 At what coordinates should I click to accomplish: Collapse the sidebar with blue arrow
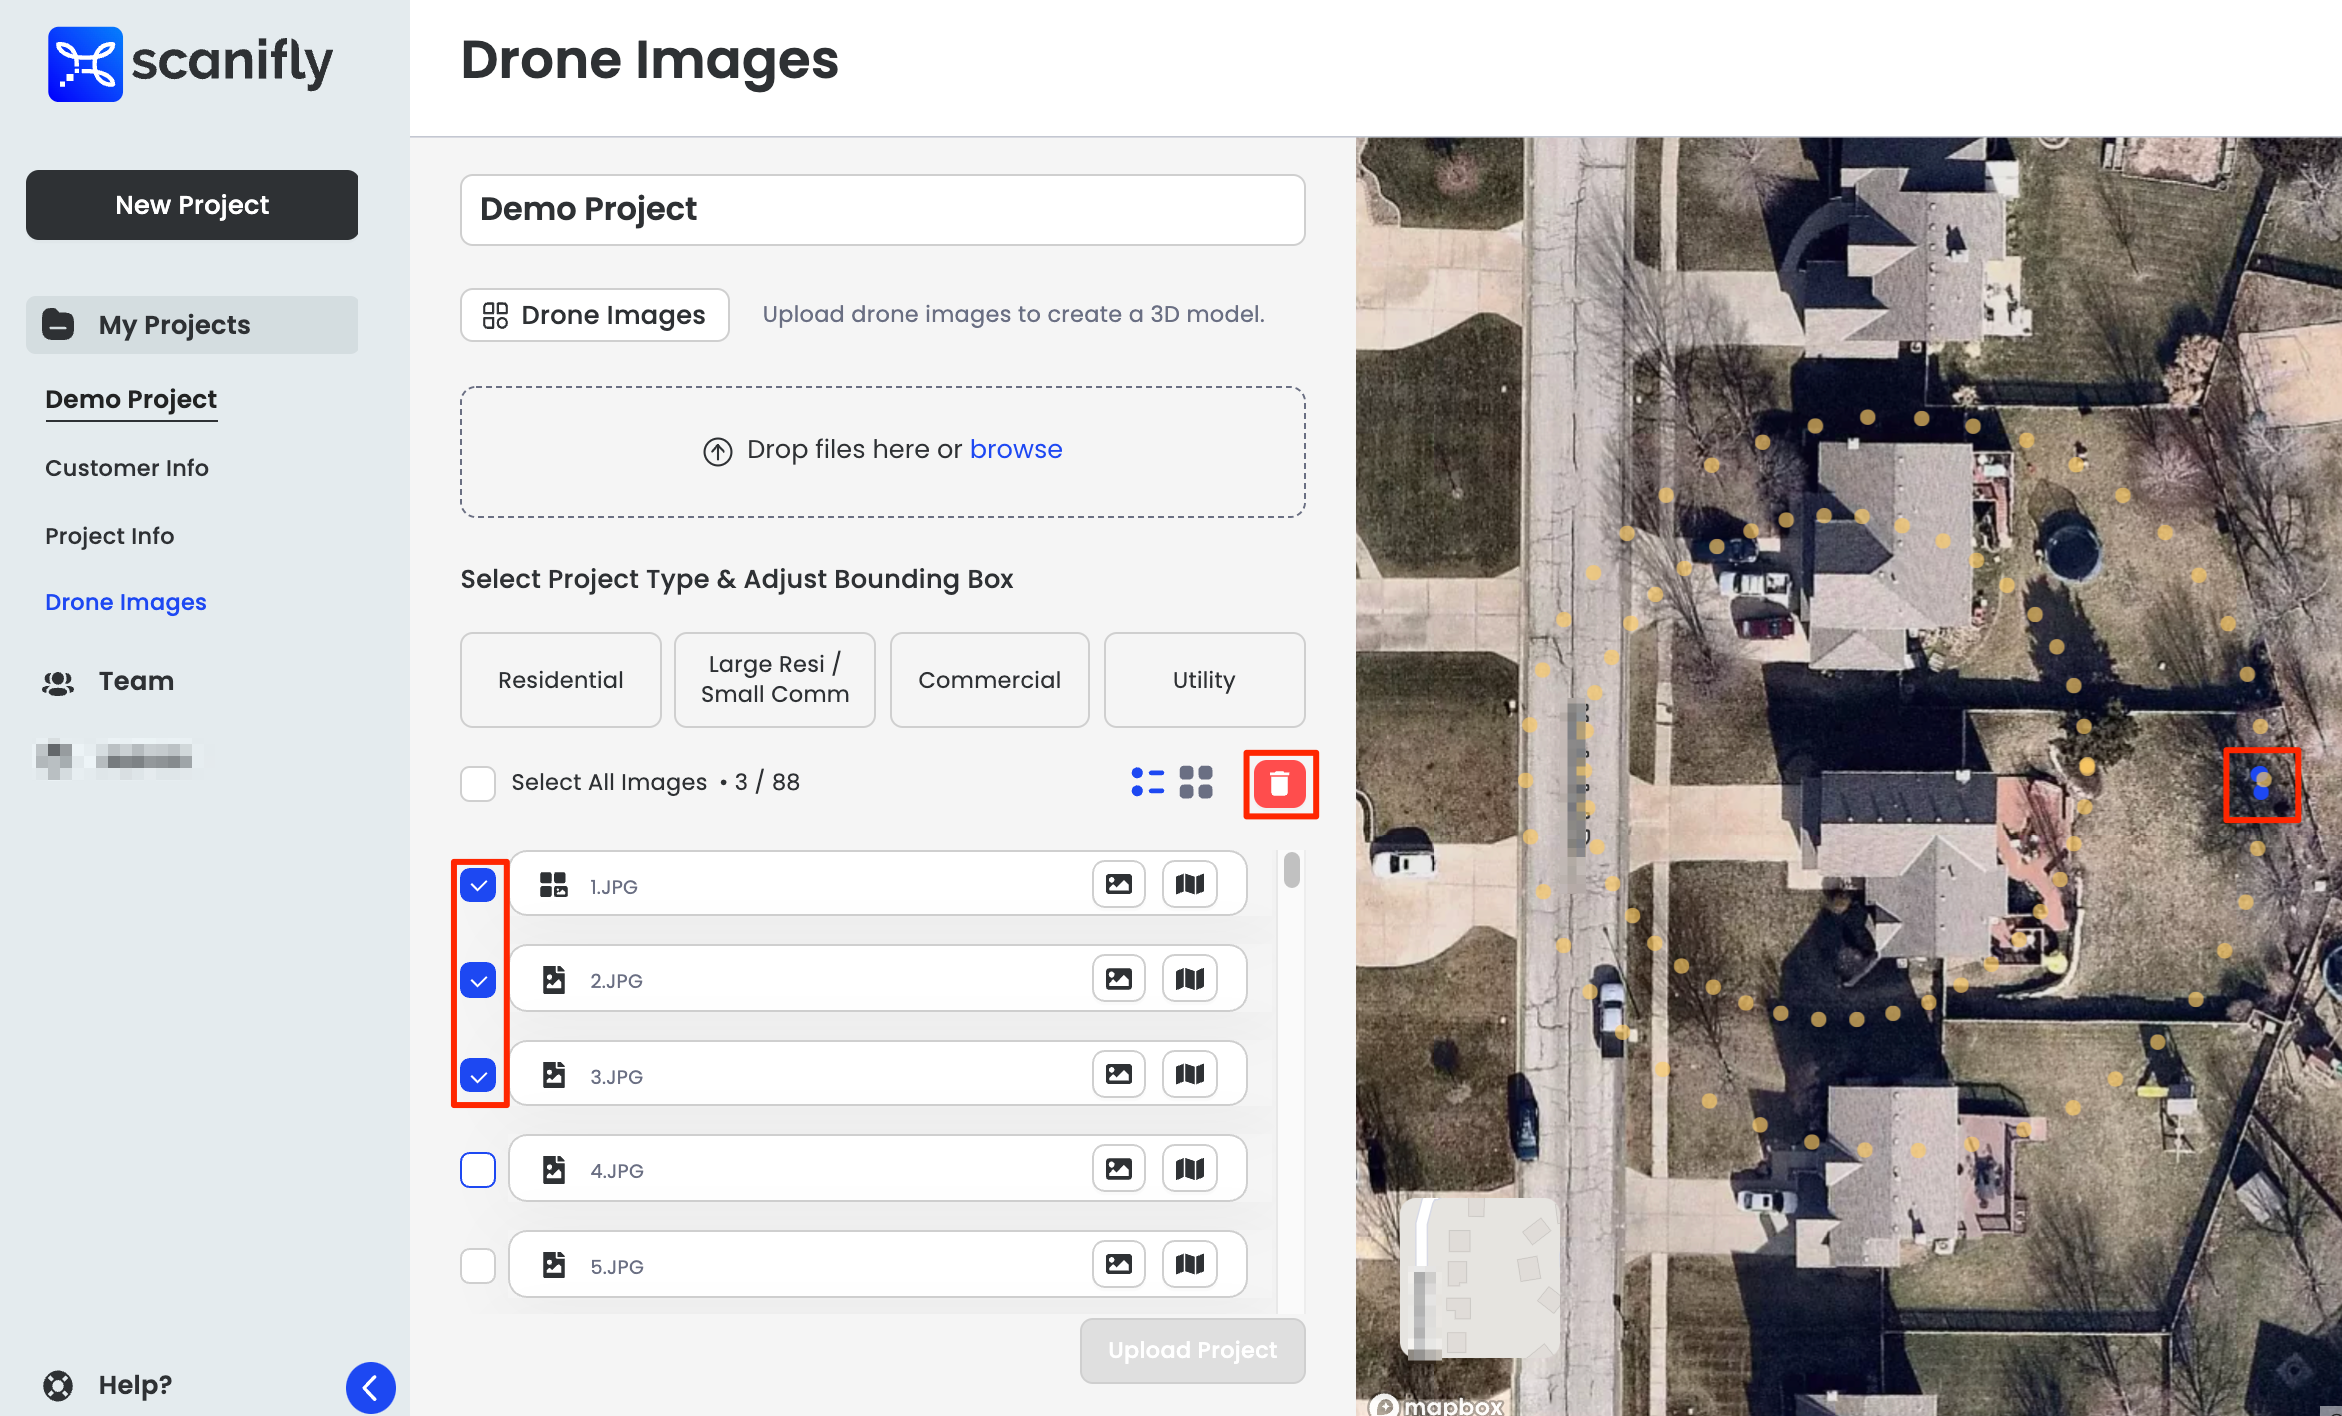click(371, 1387)
